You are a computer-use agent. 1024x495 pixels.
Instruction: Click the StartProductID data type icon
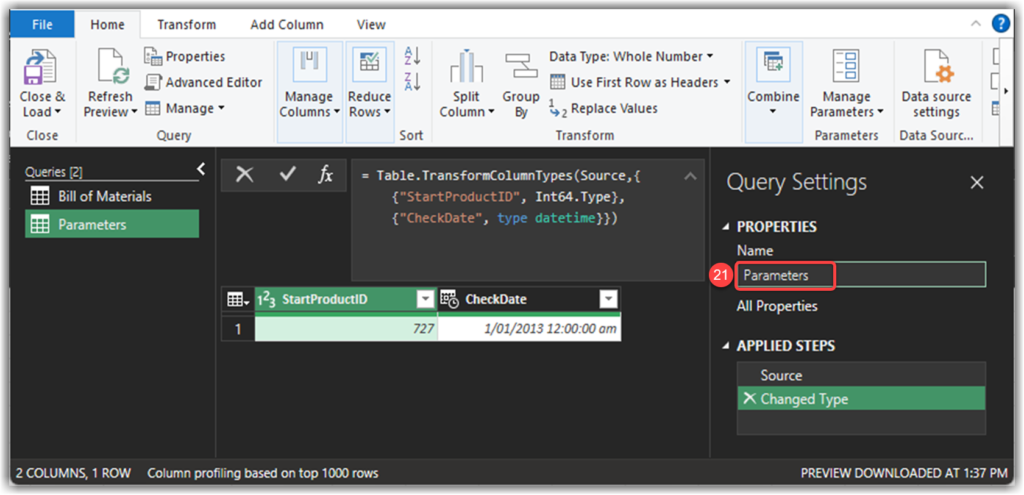coord(266,299)
